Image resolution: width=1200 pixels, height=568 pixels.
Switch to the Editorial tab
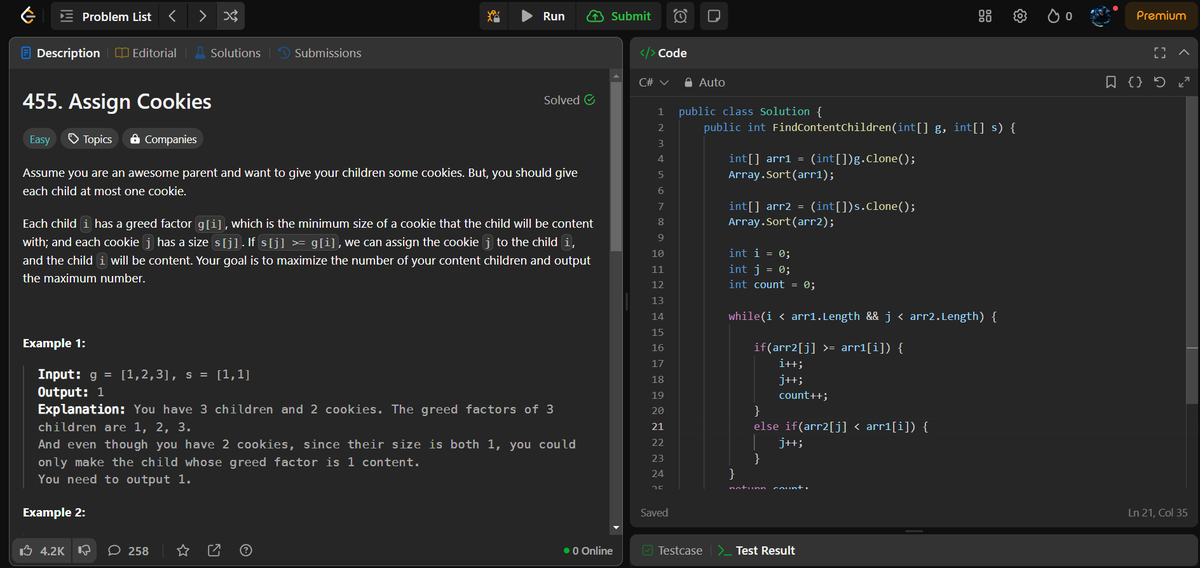(146, 53)
